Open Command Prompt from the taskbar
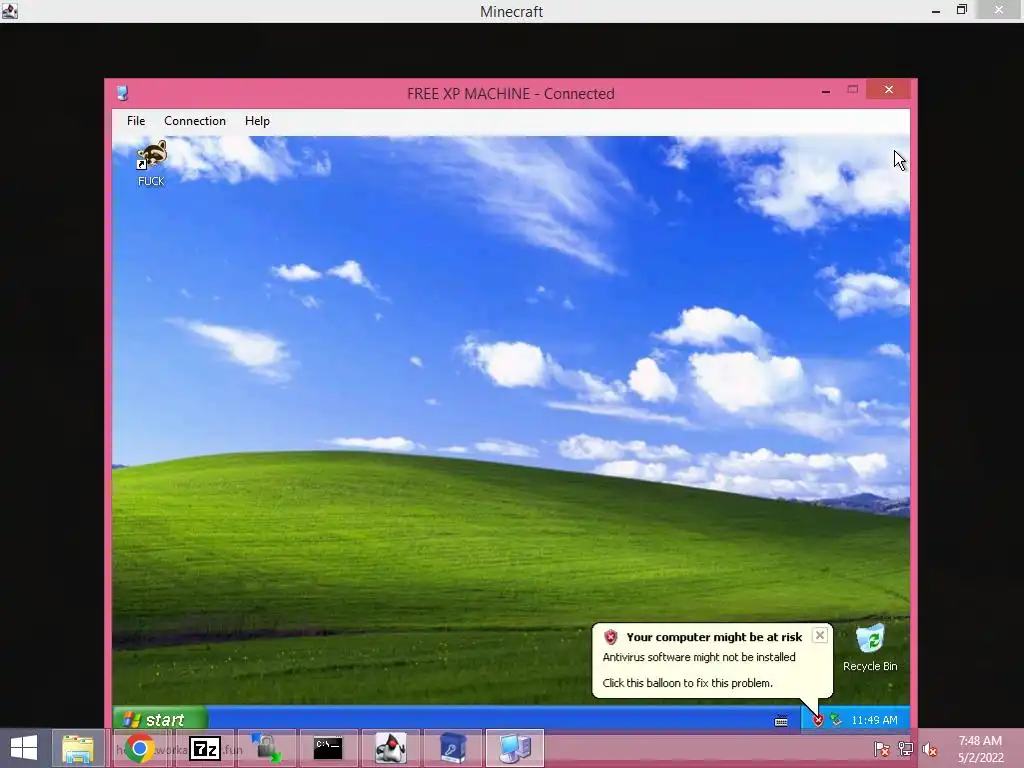 [x=328, y=748]
